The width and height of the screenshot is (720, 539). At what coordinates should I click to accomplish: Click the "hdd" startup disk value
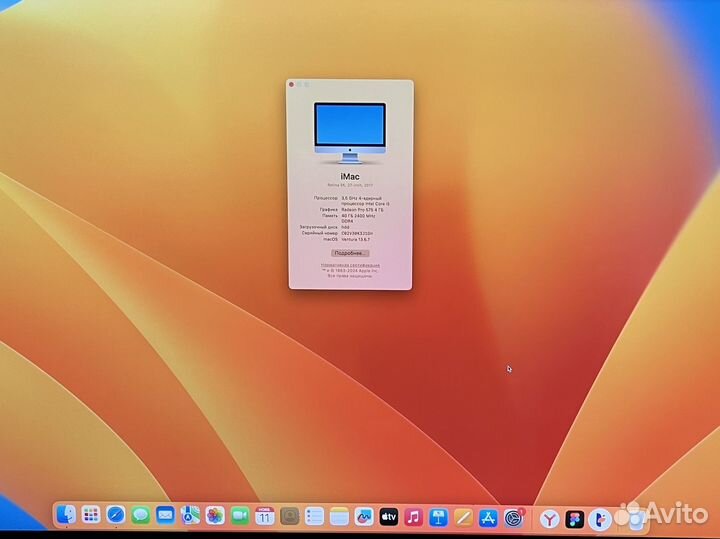coord(345,227)
